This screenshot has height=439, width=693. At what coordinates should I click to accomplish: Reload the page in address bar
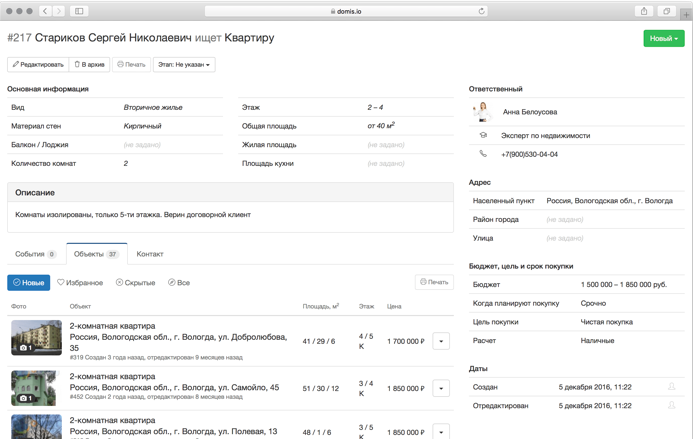pos(481,11)
